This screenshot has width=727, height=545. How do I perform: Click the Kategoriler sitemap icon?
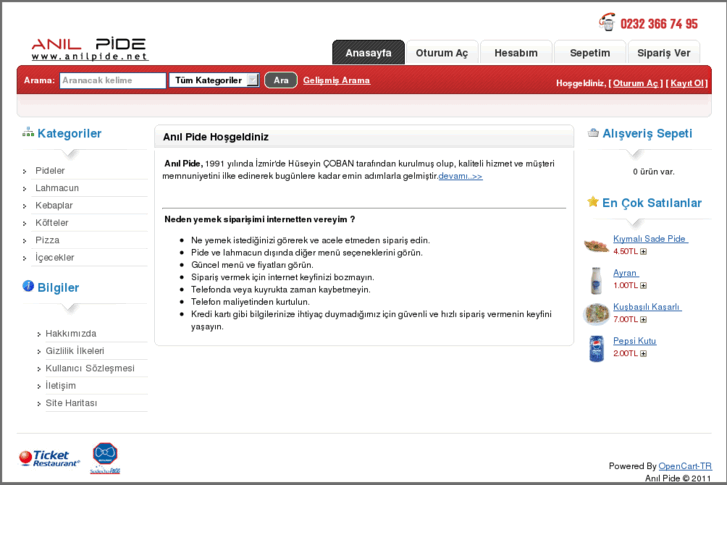coord(28,133)
